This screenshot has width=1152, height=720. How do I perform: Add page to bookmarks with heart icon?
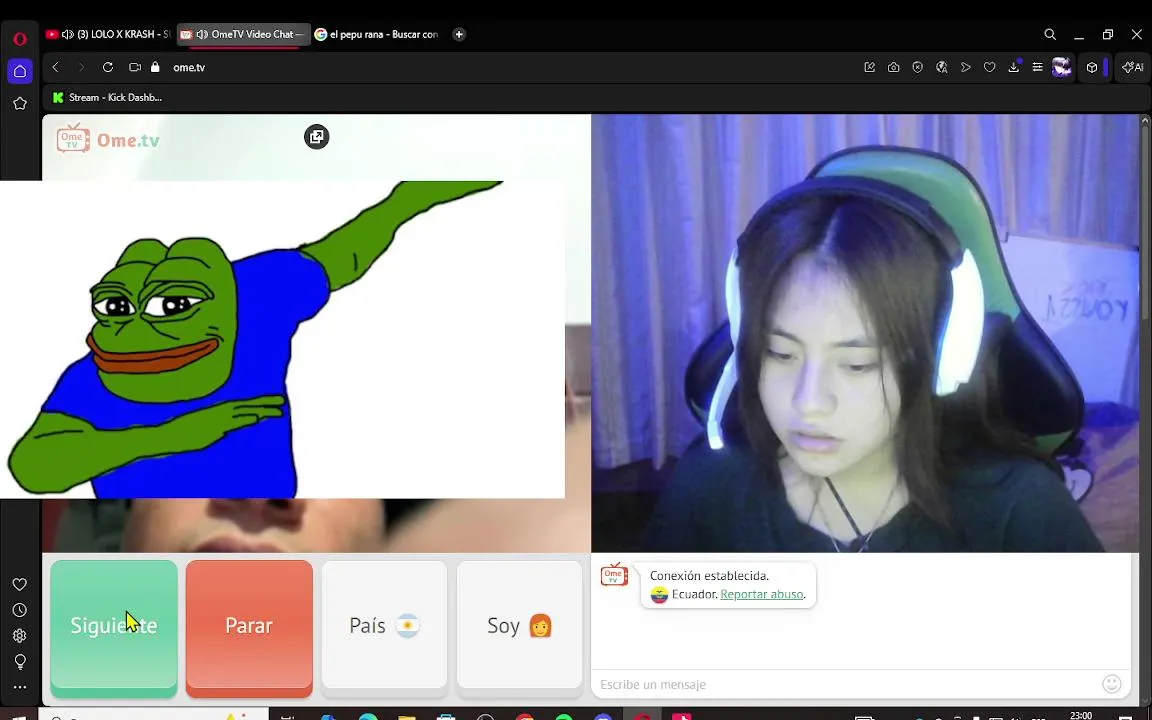(990, 67)
